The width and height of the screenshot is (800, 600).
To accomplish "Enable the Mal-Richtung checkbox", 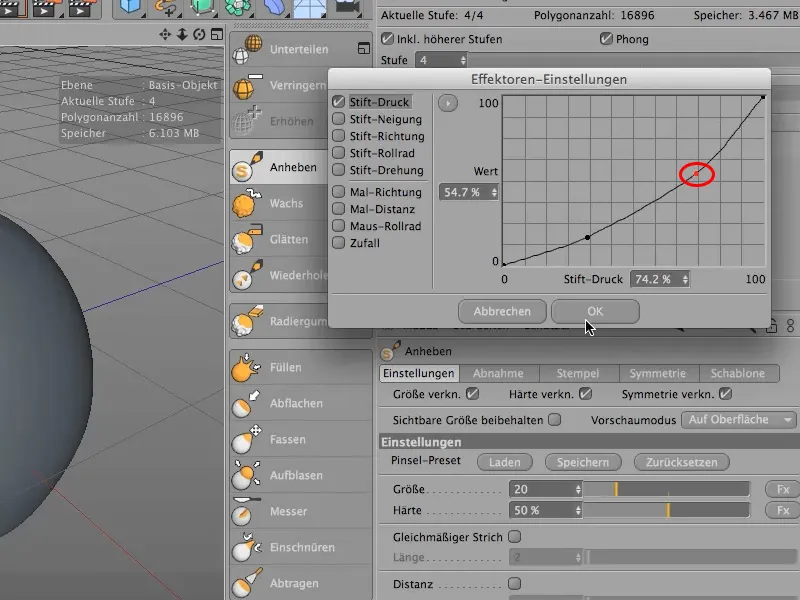I will coord(338,192).
